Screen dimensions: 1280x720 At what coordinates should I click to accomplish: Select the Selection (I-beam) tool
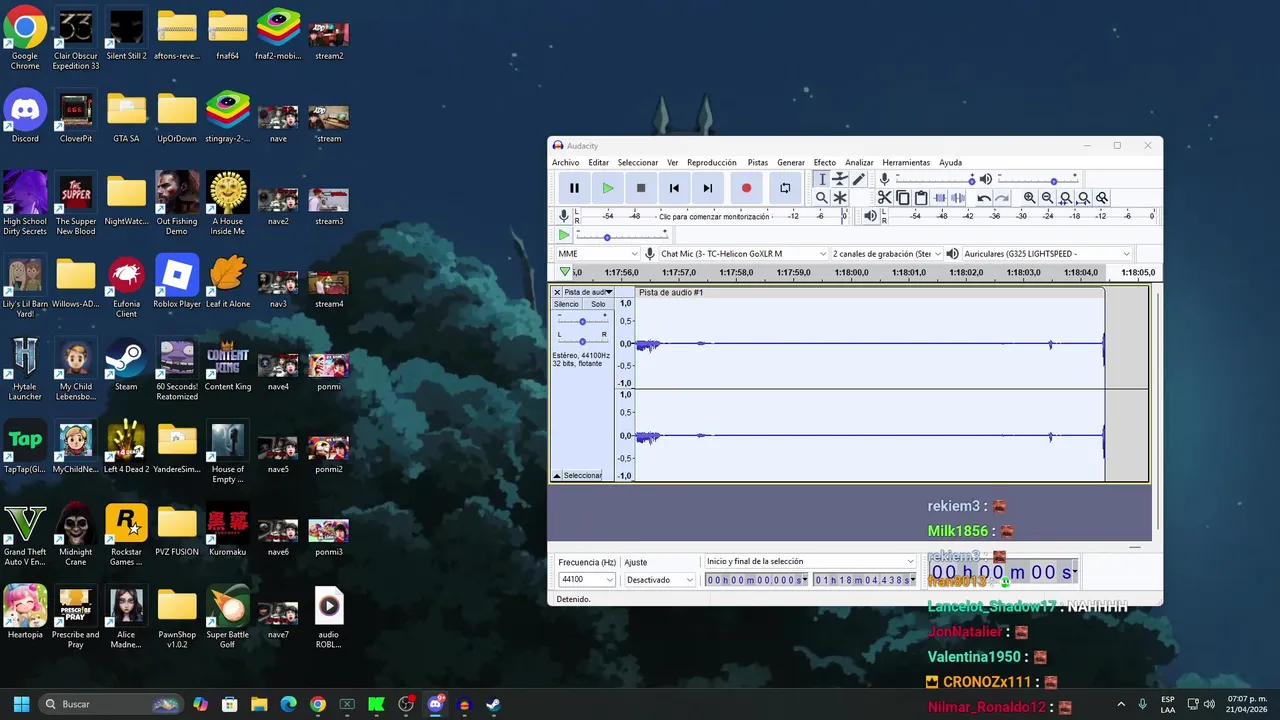pos(822,179)
